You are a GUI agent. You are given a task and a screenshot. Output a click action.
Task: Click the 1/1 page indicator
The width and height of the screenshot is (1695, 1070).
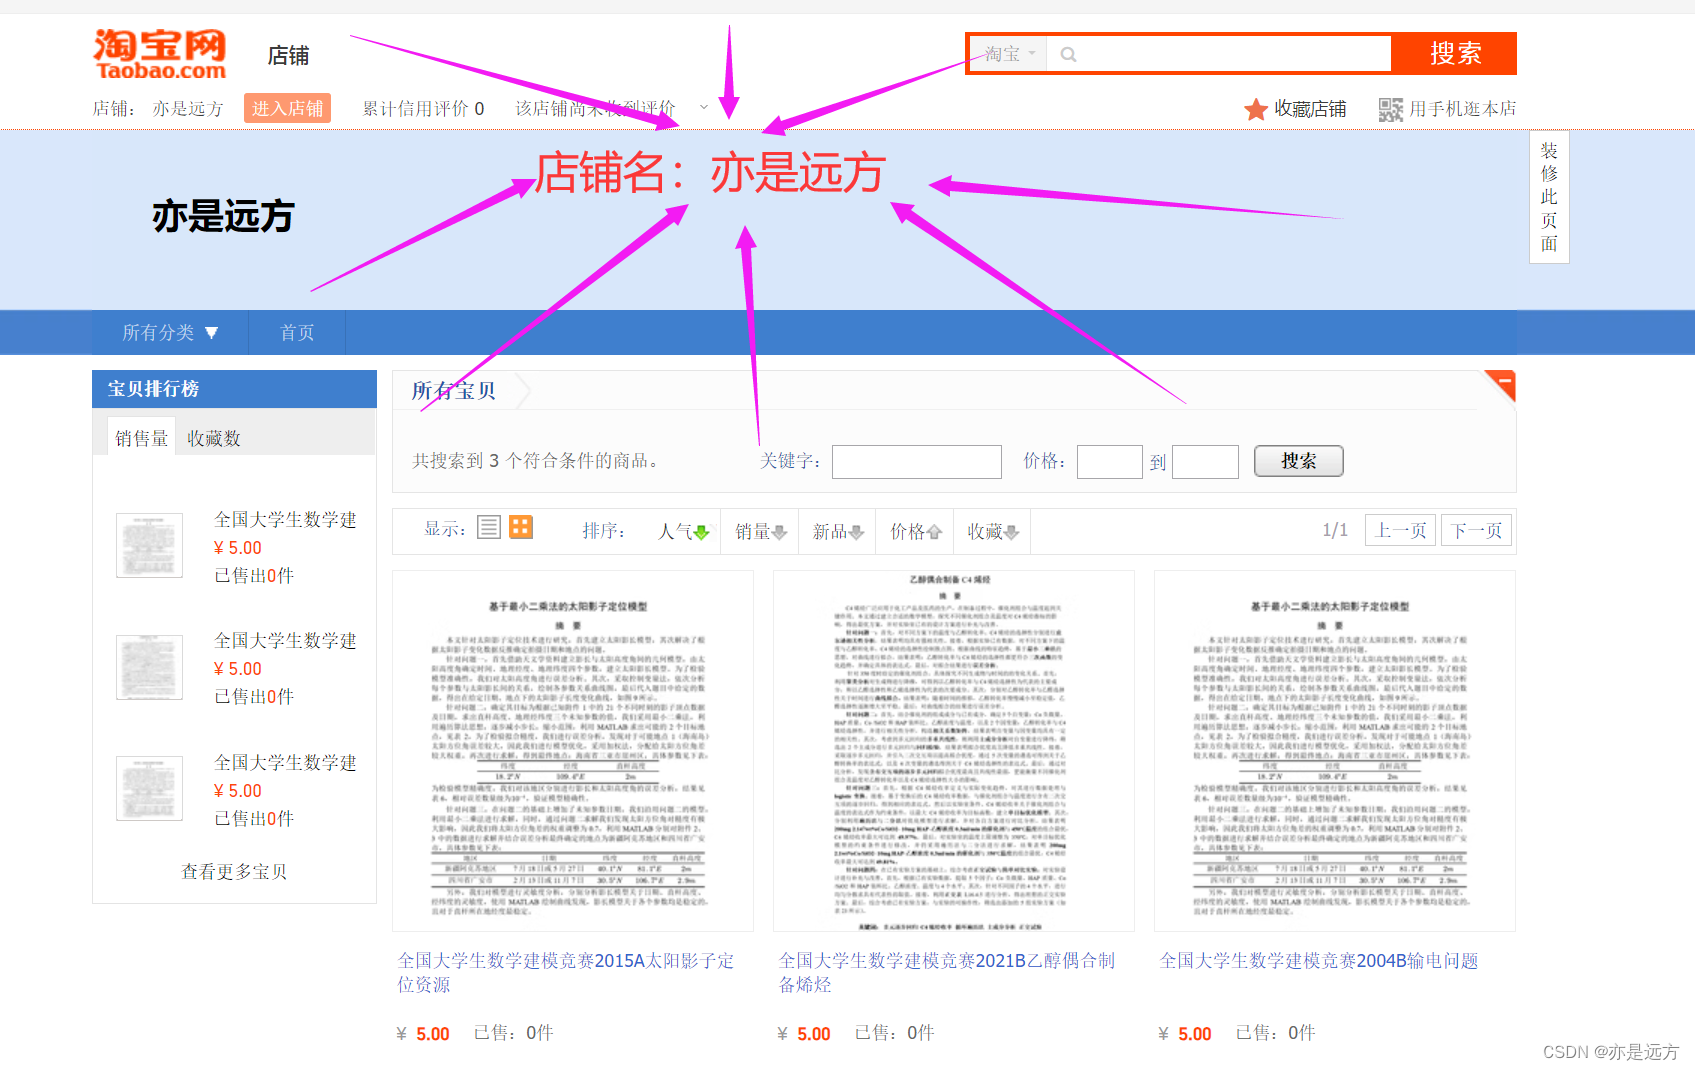coord(1335,530)
